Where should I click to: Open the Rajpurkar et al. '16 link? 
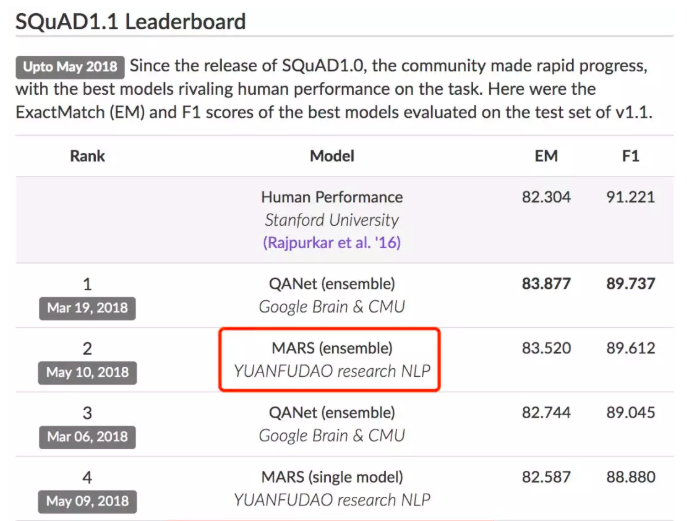[x=332, y=242]
